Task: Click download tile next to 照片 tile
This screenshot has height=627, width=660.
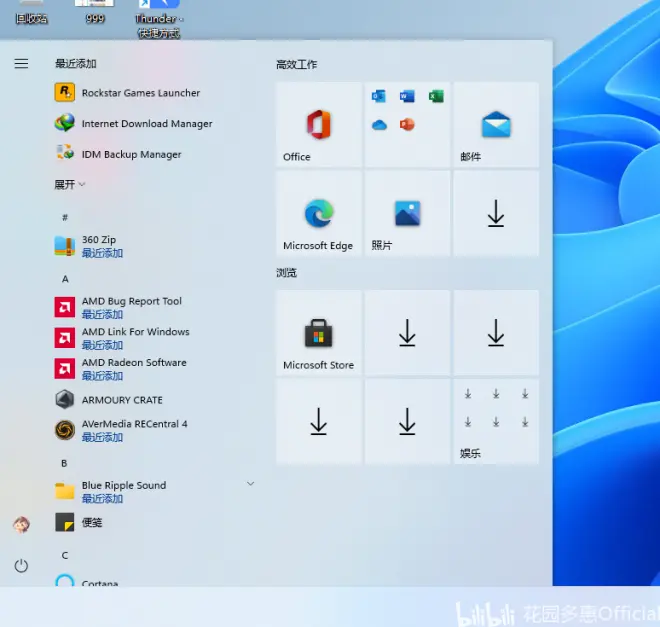Action: [x=496, y=213]
